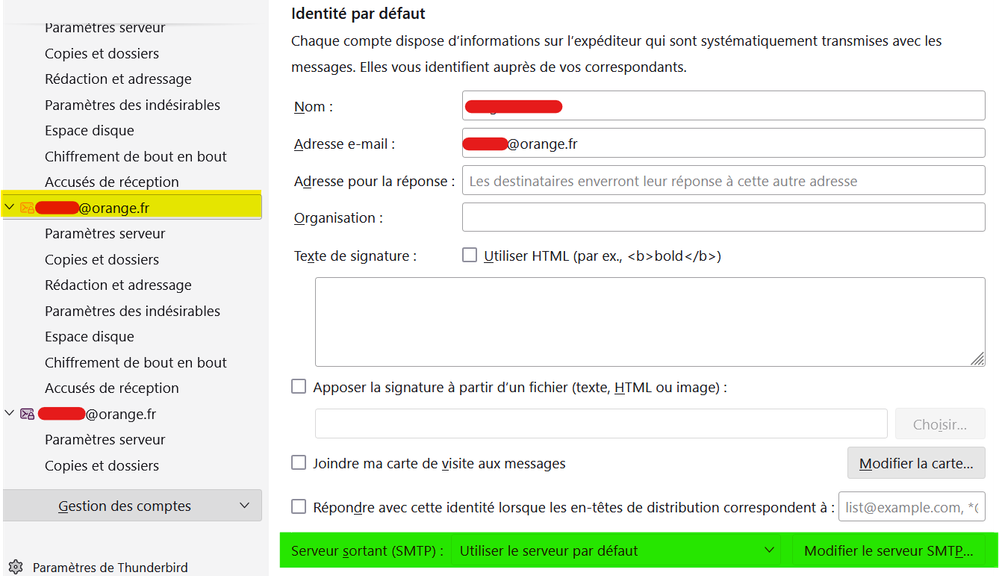Click the purple mail icon of last account
The height and width of the screenshot is (576, 999).
pos(27,414)
